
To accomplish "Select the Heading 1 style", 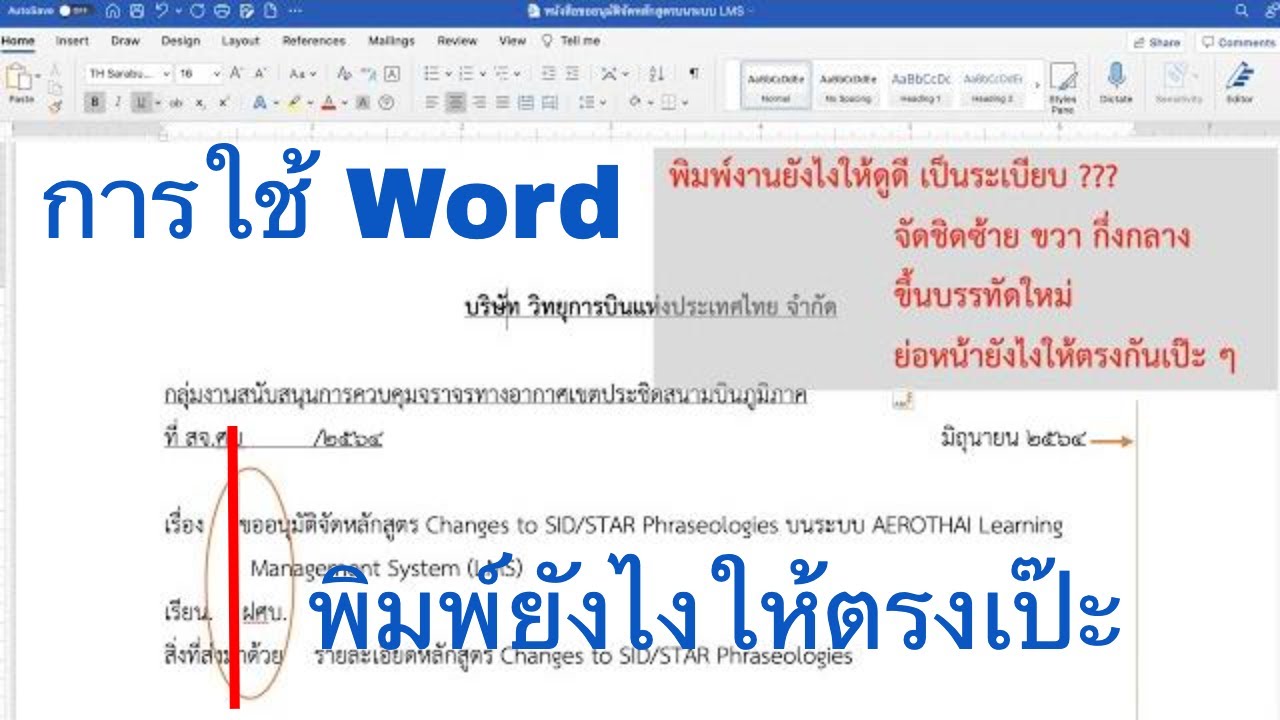I will coord(920,86).
